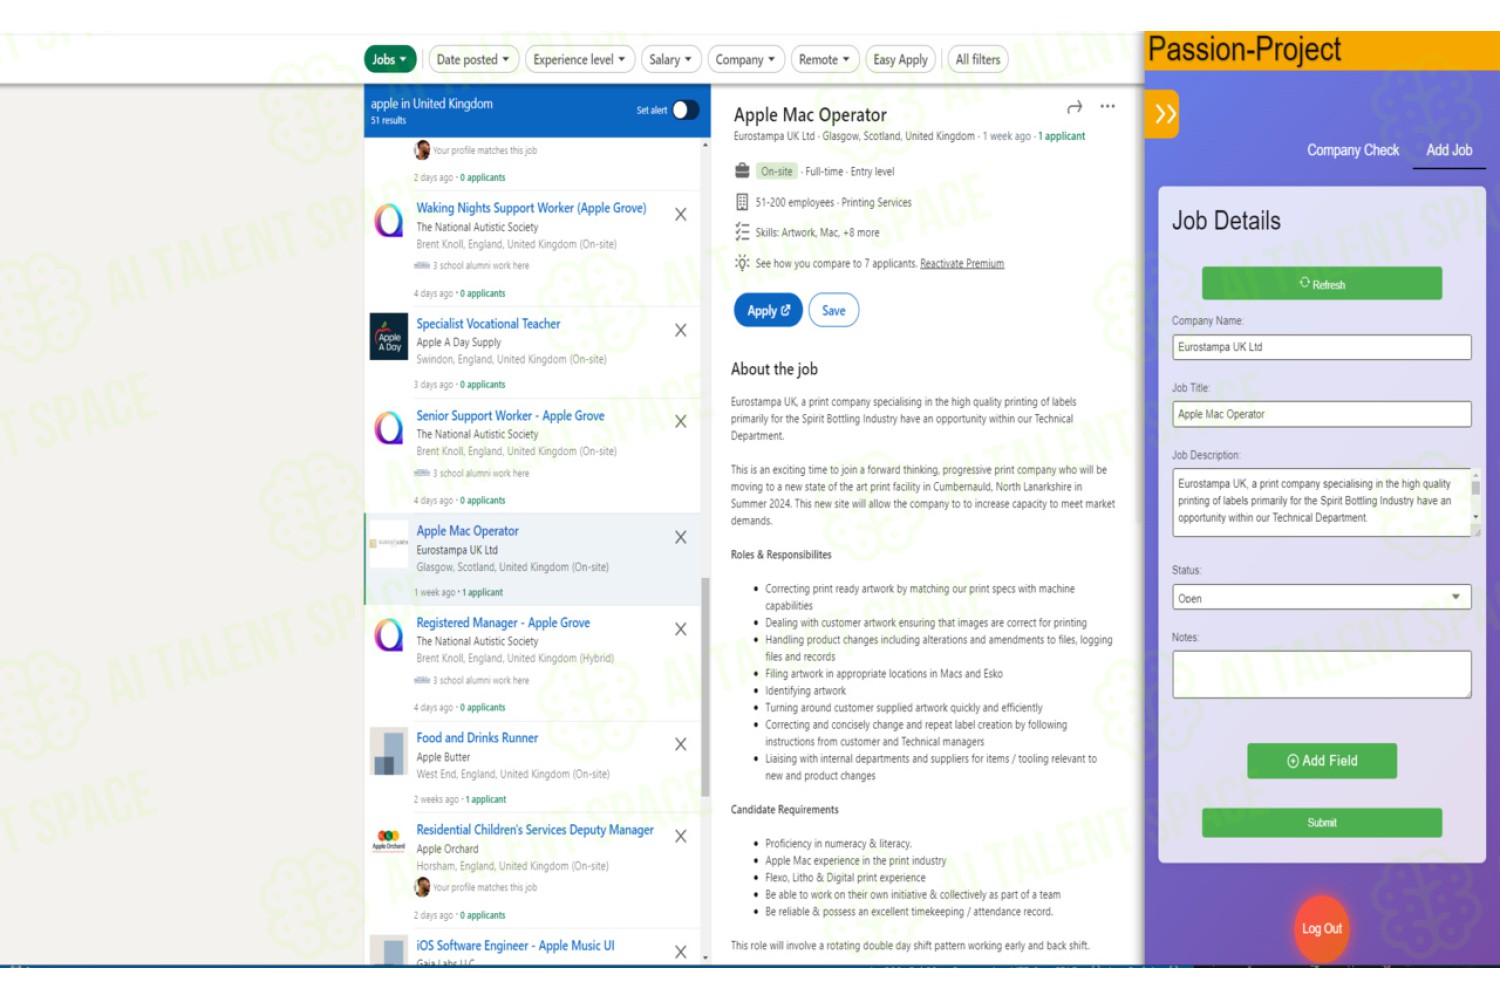Click into the Notes text area
The image size is (1500, 1000).
(x=1321, y=675)
